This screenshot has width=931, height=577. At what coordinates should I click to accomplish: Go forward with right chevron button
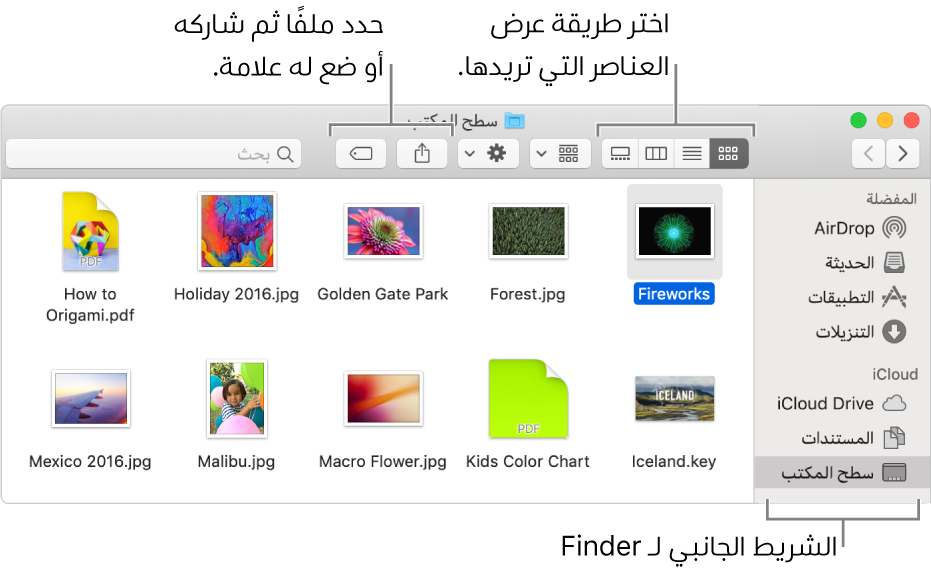902,154
